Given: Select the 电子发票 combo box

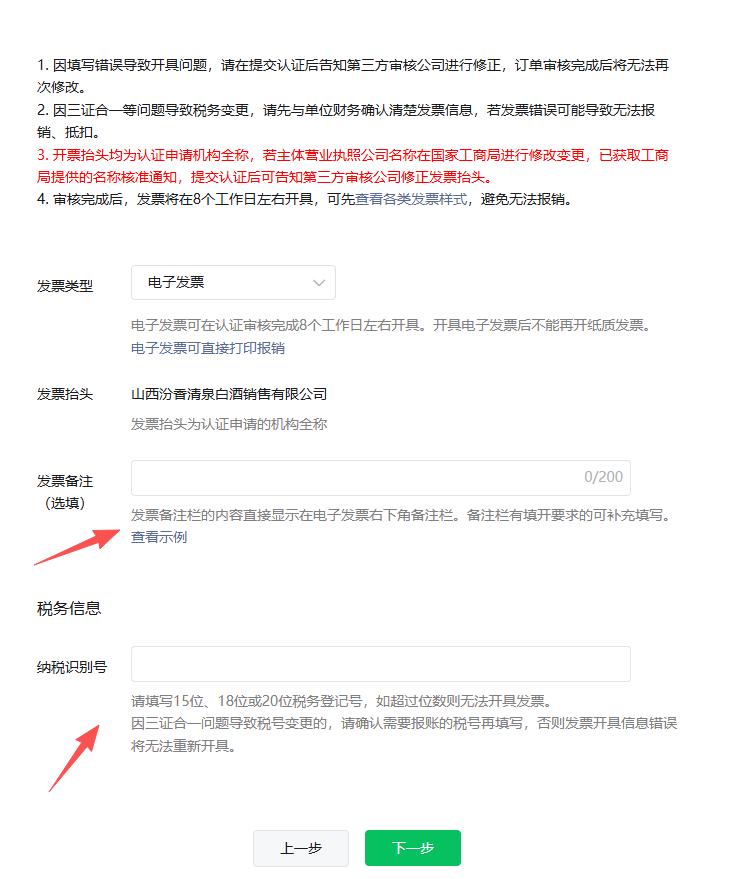Looking at the screenshot, I should [233, 283].
